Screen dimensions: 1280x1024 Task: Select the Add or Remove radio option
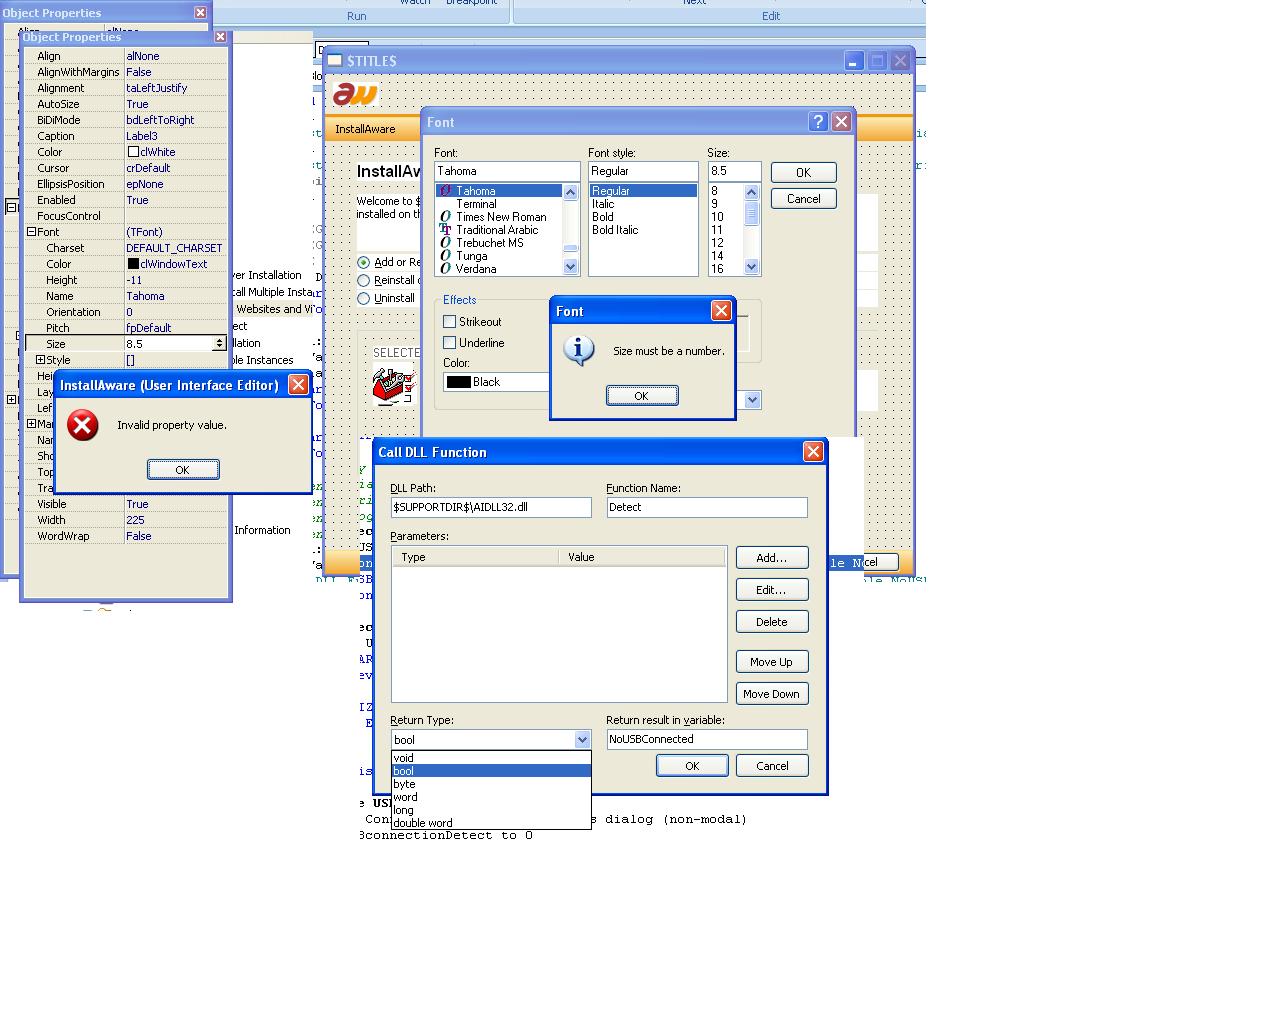(x=364, y=262)
